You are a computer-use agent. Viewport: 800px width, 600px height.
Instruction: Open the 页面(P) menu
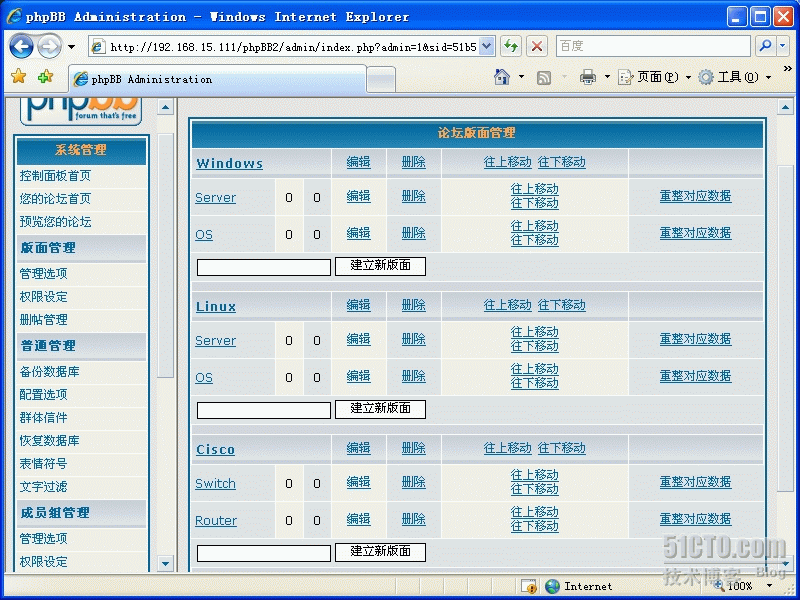click(655, 77)
